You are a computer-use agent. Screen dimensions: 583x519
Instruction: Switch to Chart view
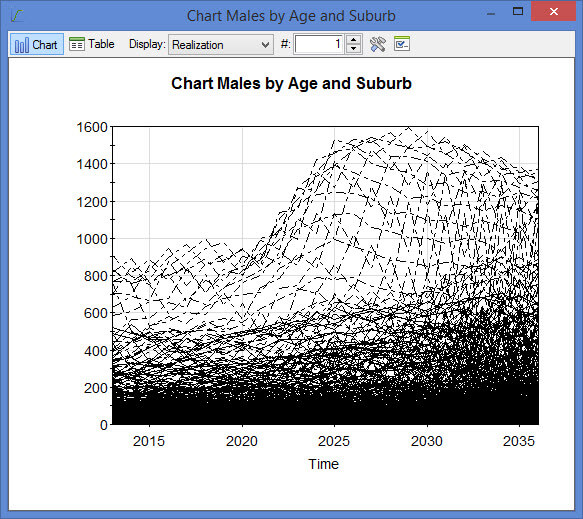pyautogui.click(x=36, y=44)
